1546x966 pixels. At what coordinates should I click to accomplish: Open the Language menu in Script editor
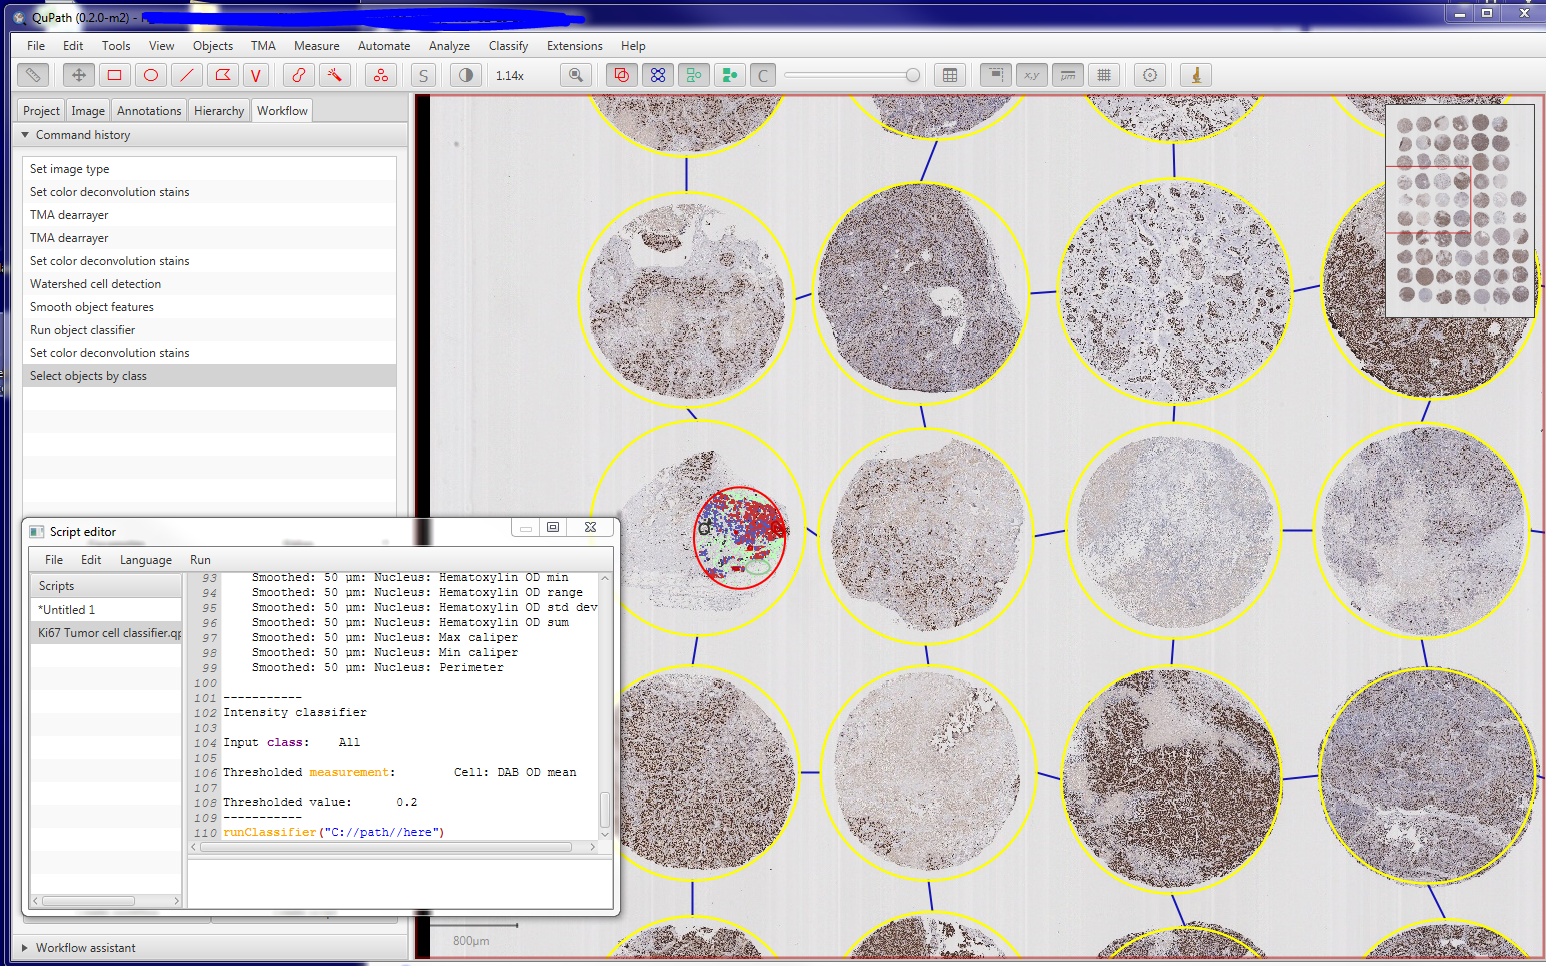pyautogui.click(x=145, y=560)
